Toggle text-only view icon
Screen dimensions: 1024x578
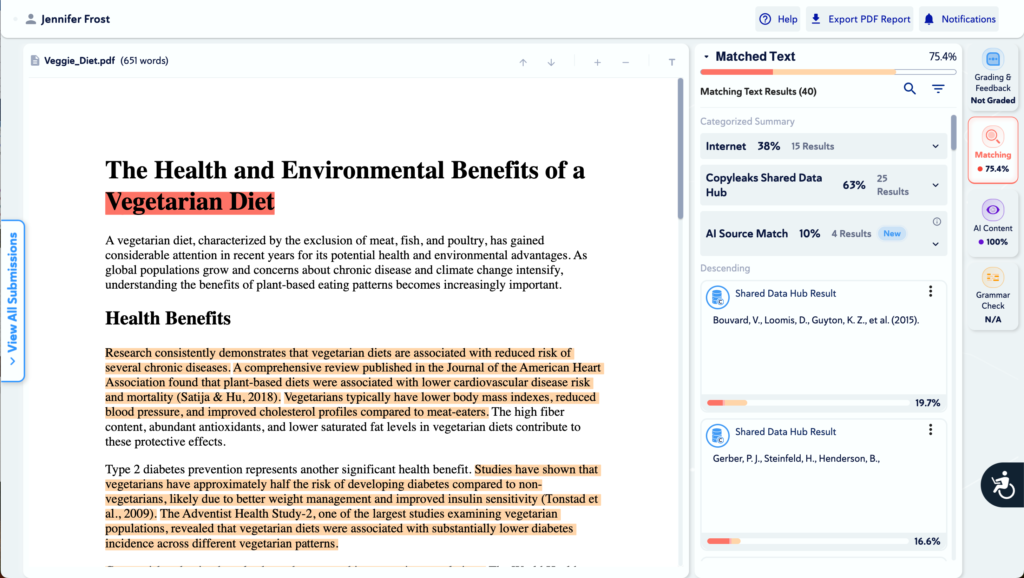coord(671,62)
